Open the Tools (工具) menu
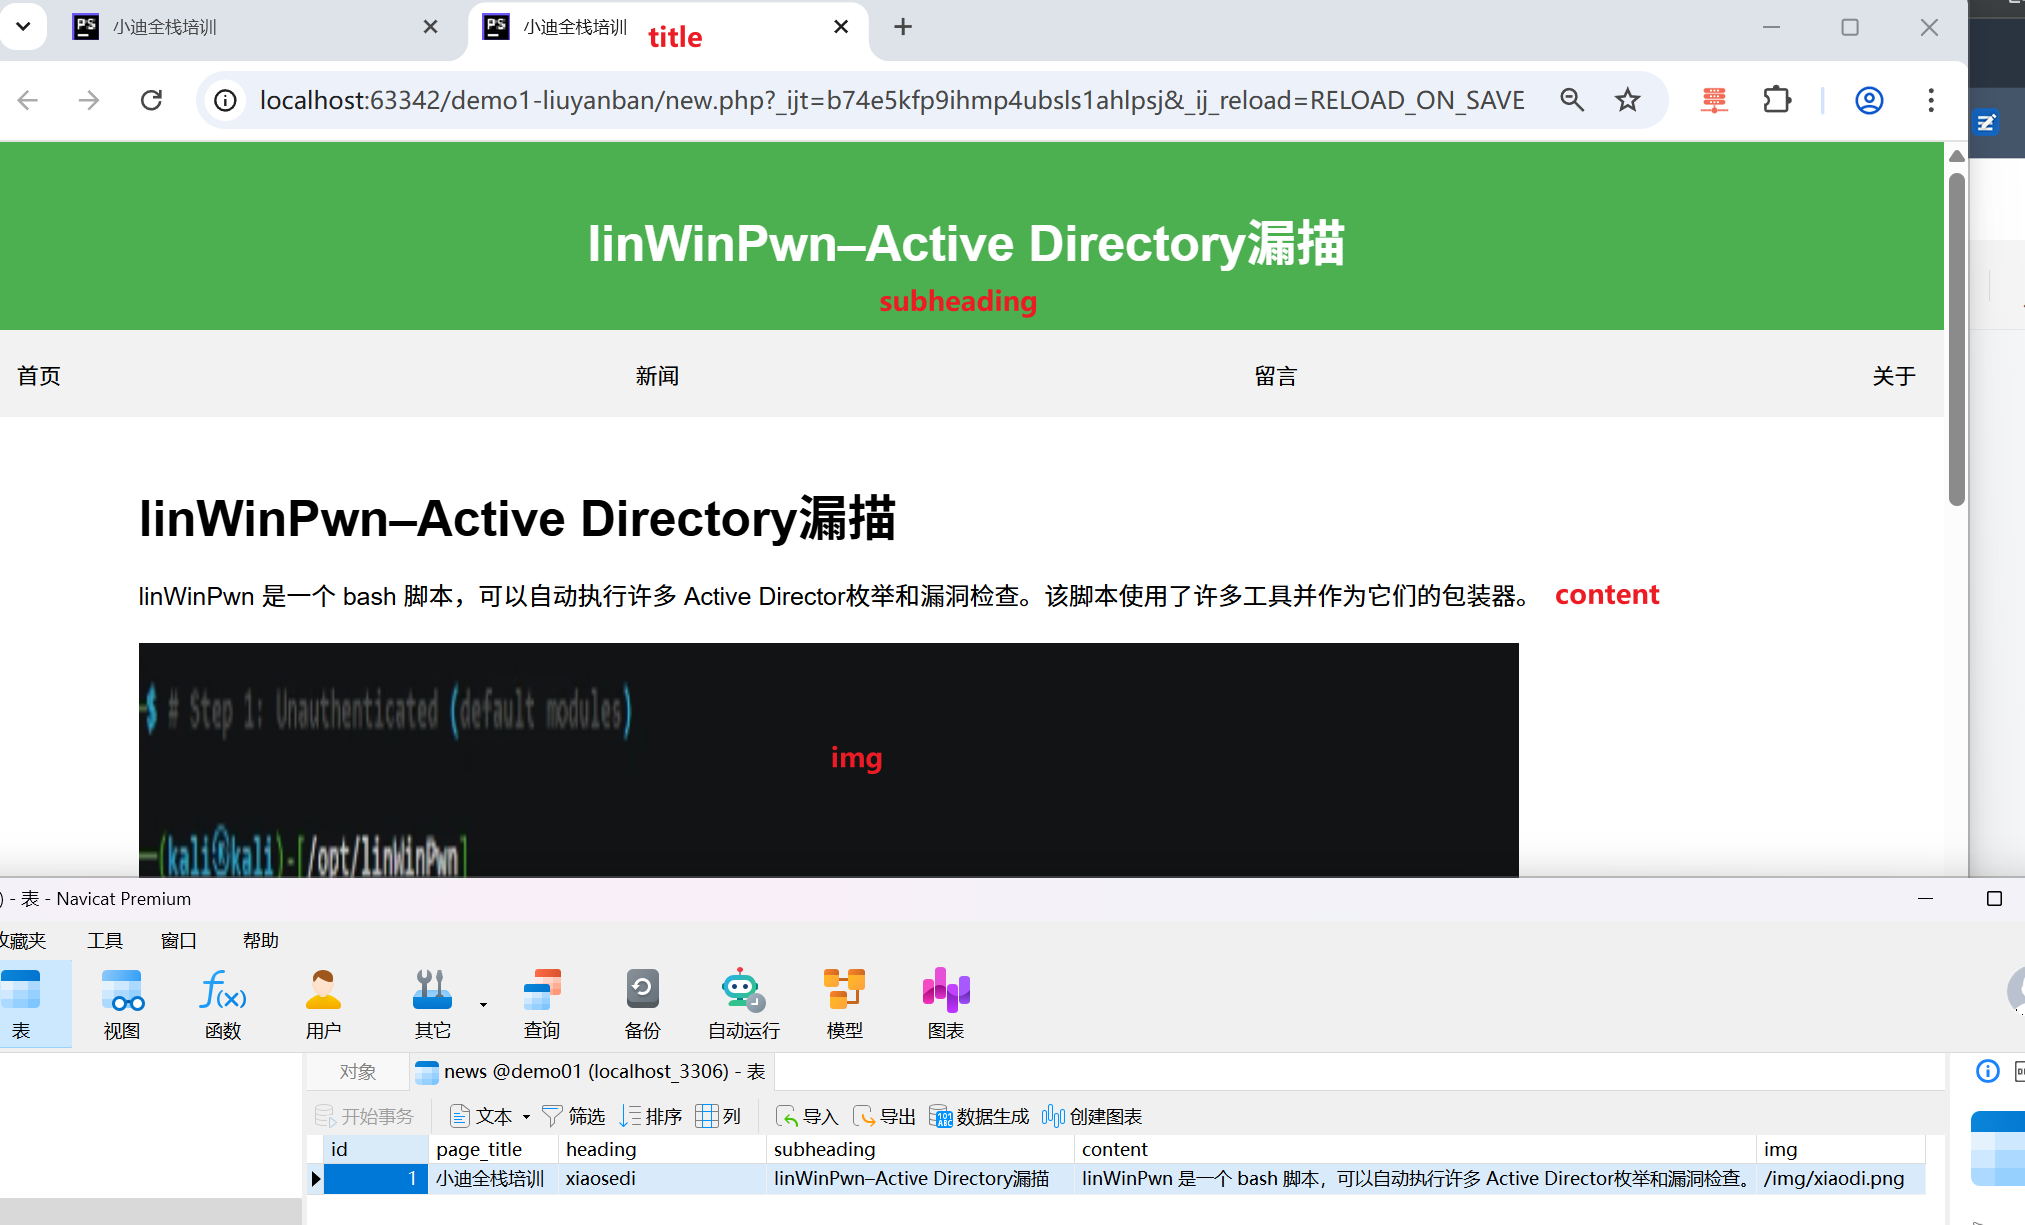This screenshot has height=1225, width=2025. (105, 940)
